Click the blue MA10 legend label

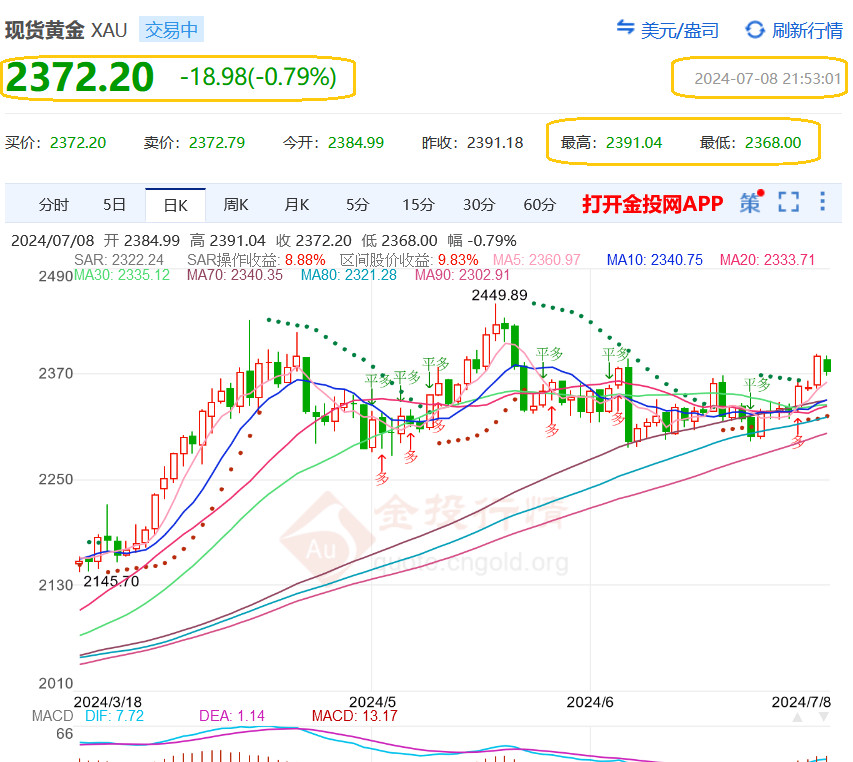pyautogui.click(x=654, y=260)
